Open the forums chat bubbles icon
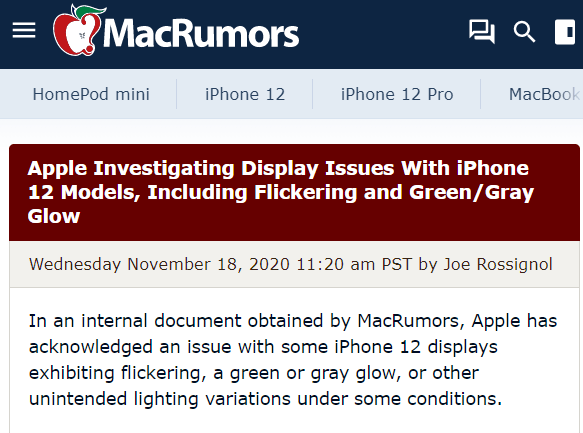The height and width of the screenshot is (433, 583). [481, 32]
